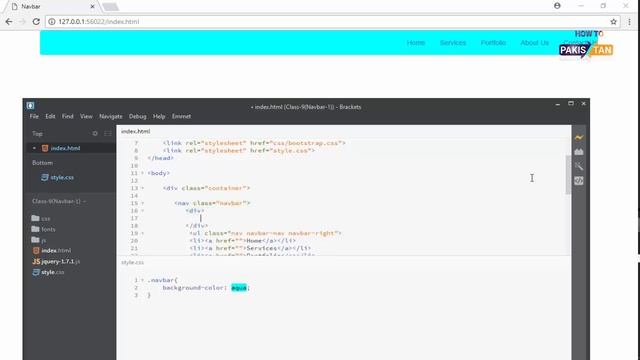
Task: Open the Edit menu in Brackets
Action: pos(50,116)
